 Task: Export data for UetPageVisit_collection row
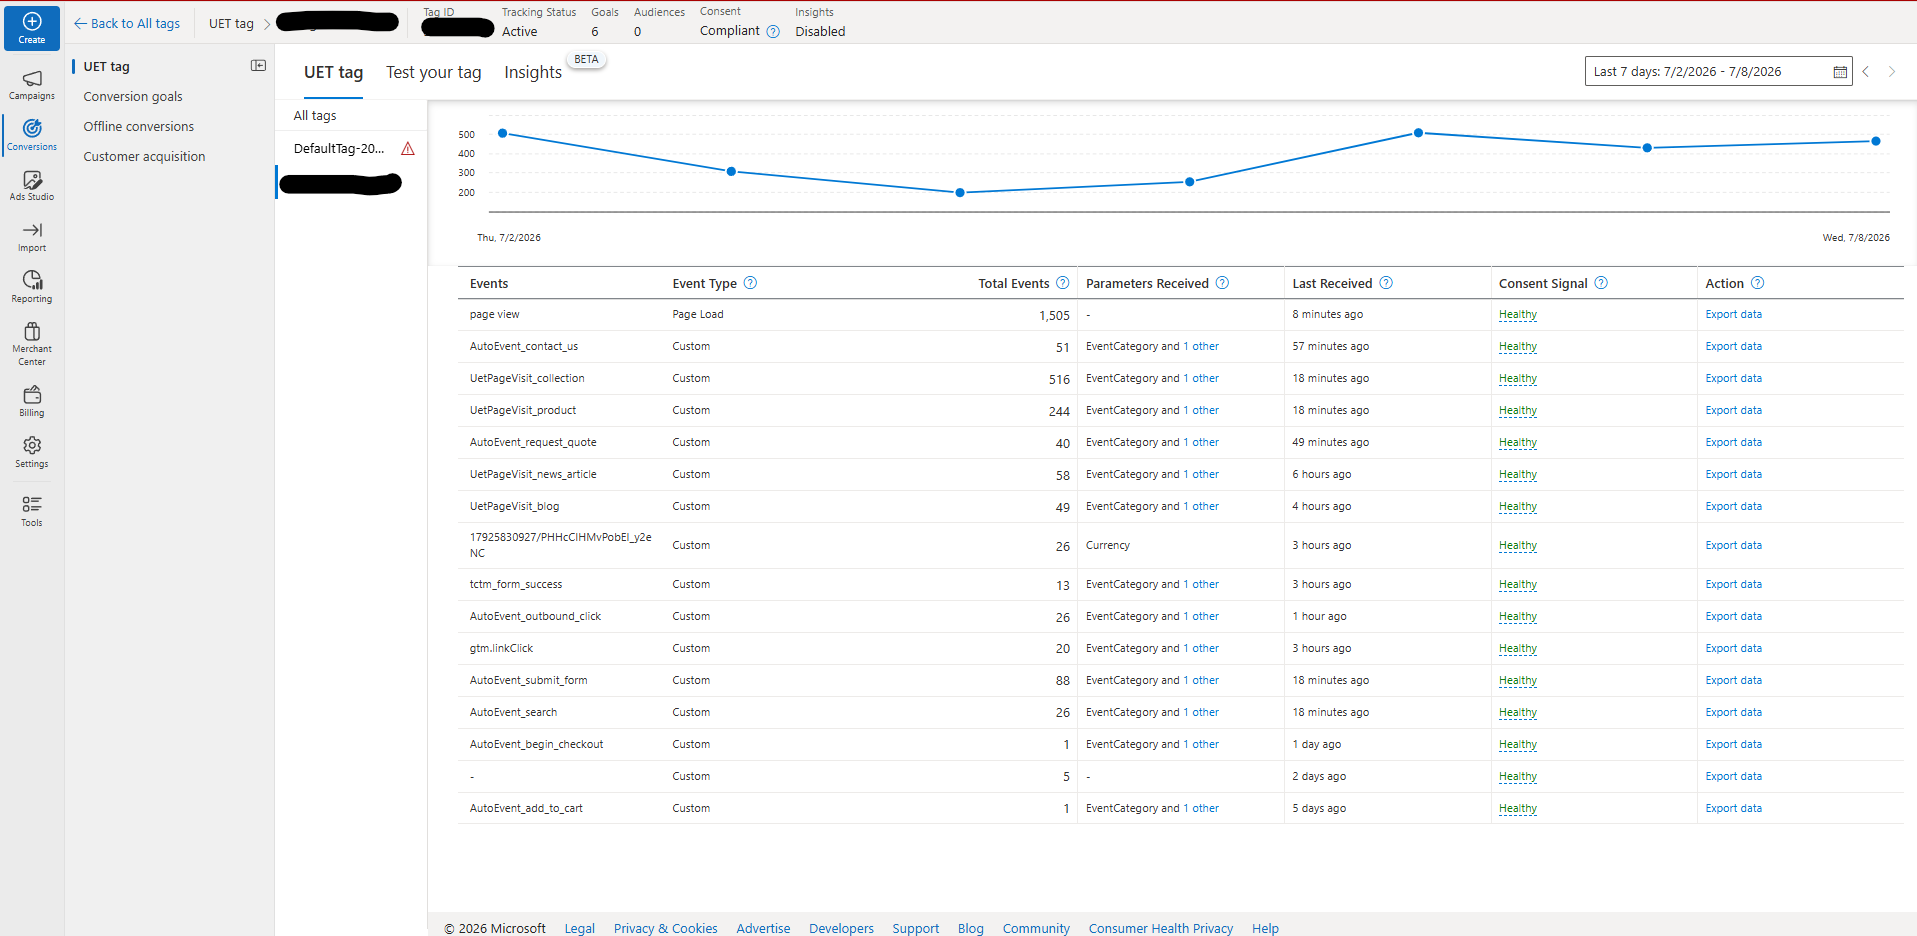pyautogui.click(x=1733, y=378)
